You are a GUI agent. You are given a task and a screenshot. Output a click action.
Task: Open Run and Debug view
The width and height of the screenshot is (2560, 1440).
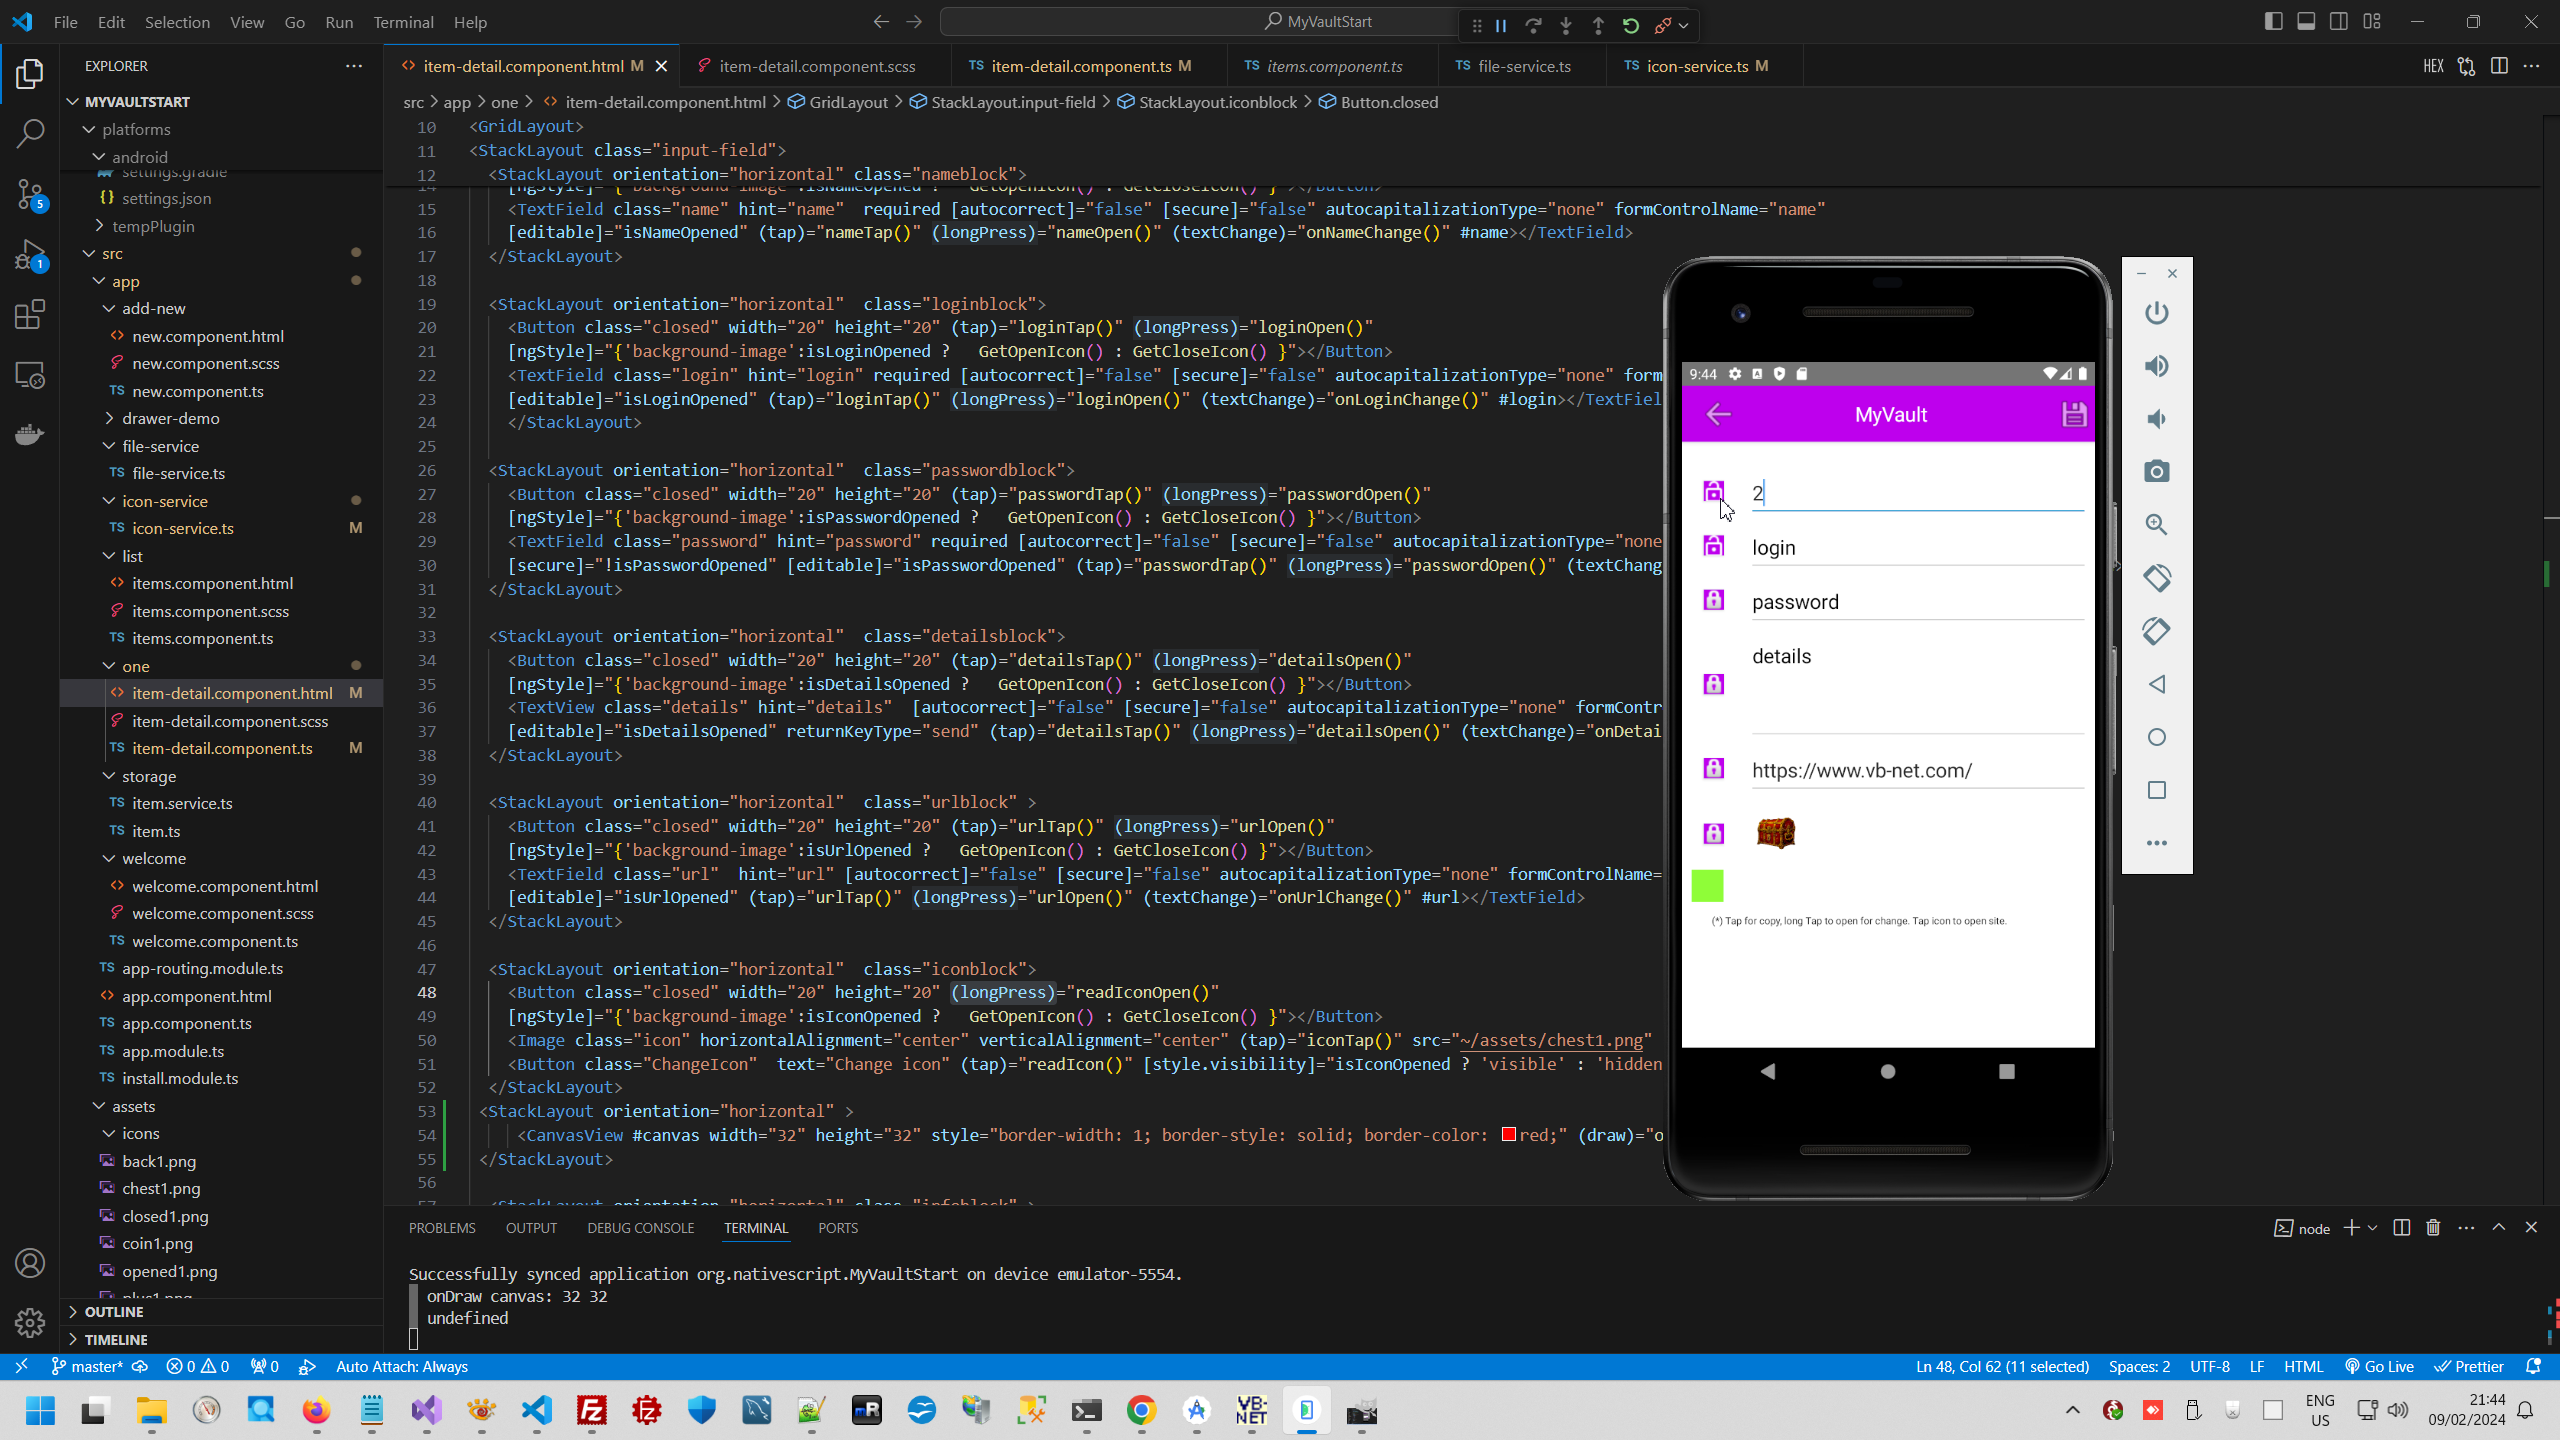click(30, 255)
